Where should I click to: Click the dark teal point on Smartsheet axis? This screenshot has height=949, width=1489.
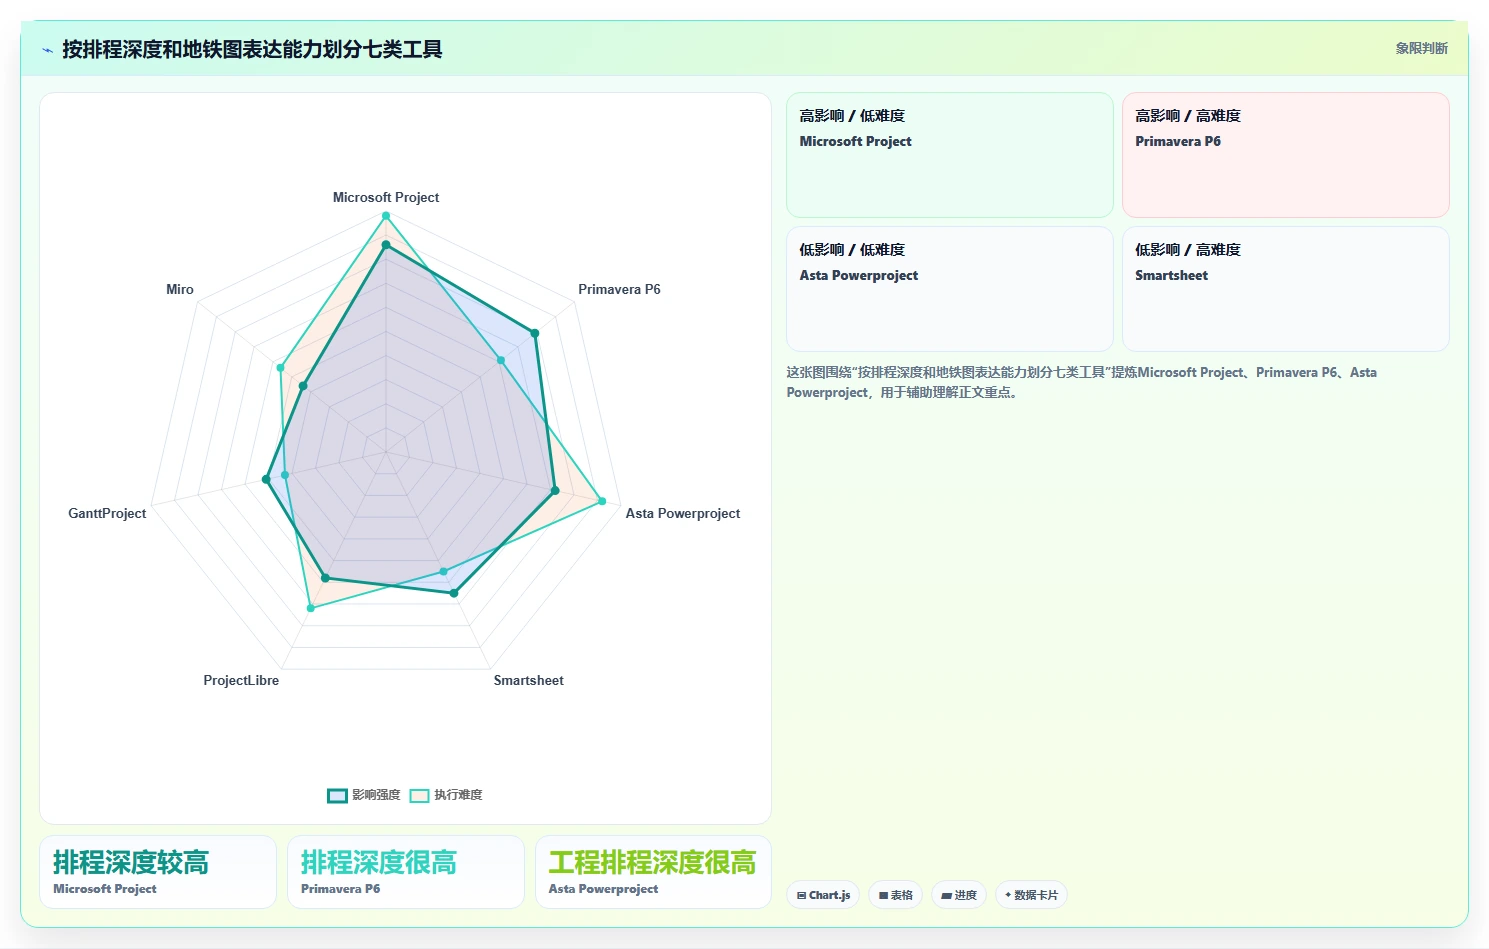454,593
